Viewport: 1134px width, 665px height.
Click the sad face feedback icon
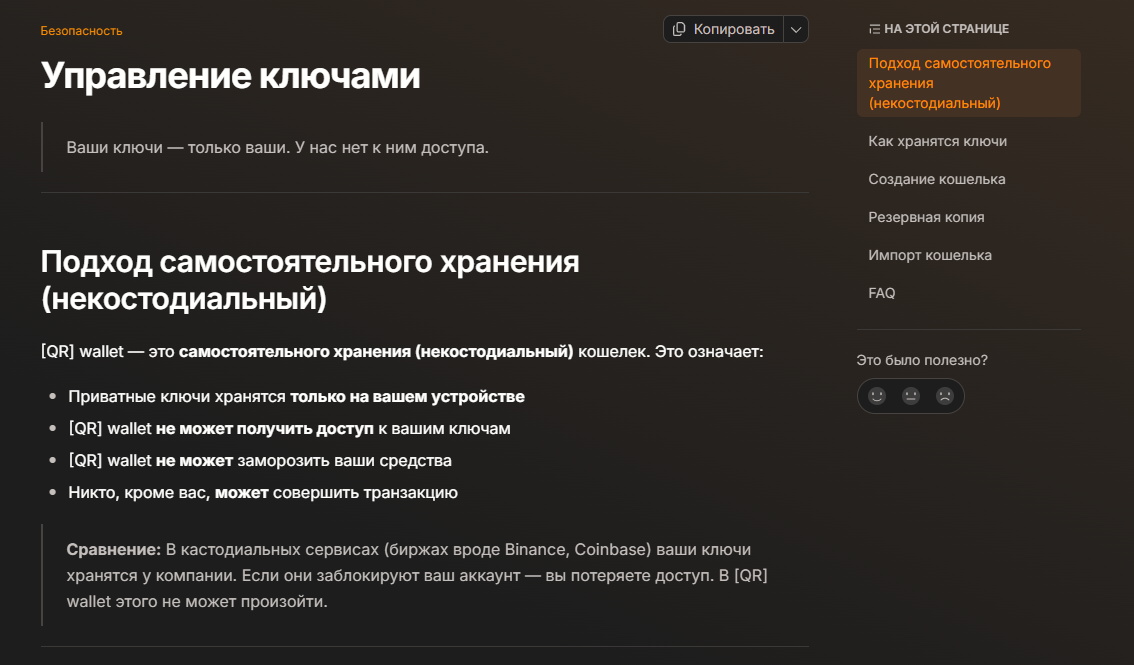945,396
